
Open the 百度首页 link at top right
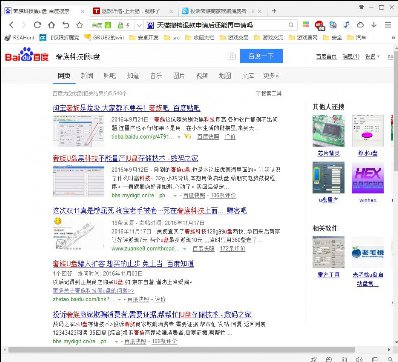click(326, 57)
